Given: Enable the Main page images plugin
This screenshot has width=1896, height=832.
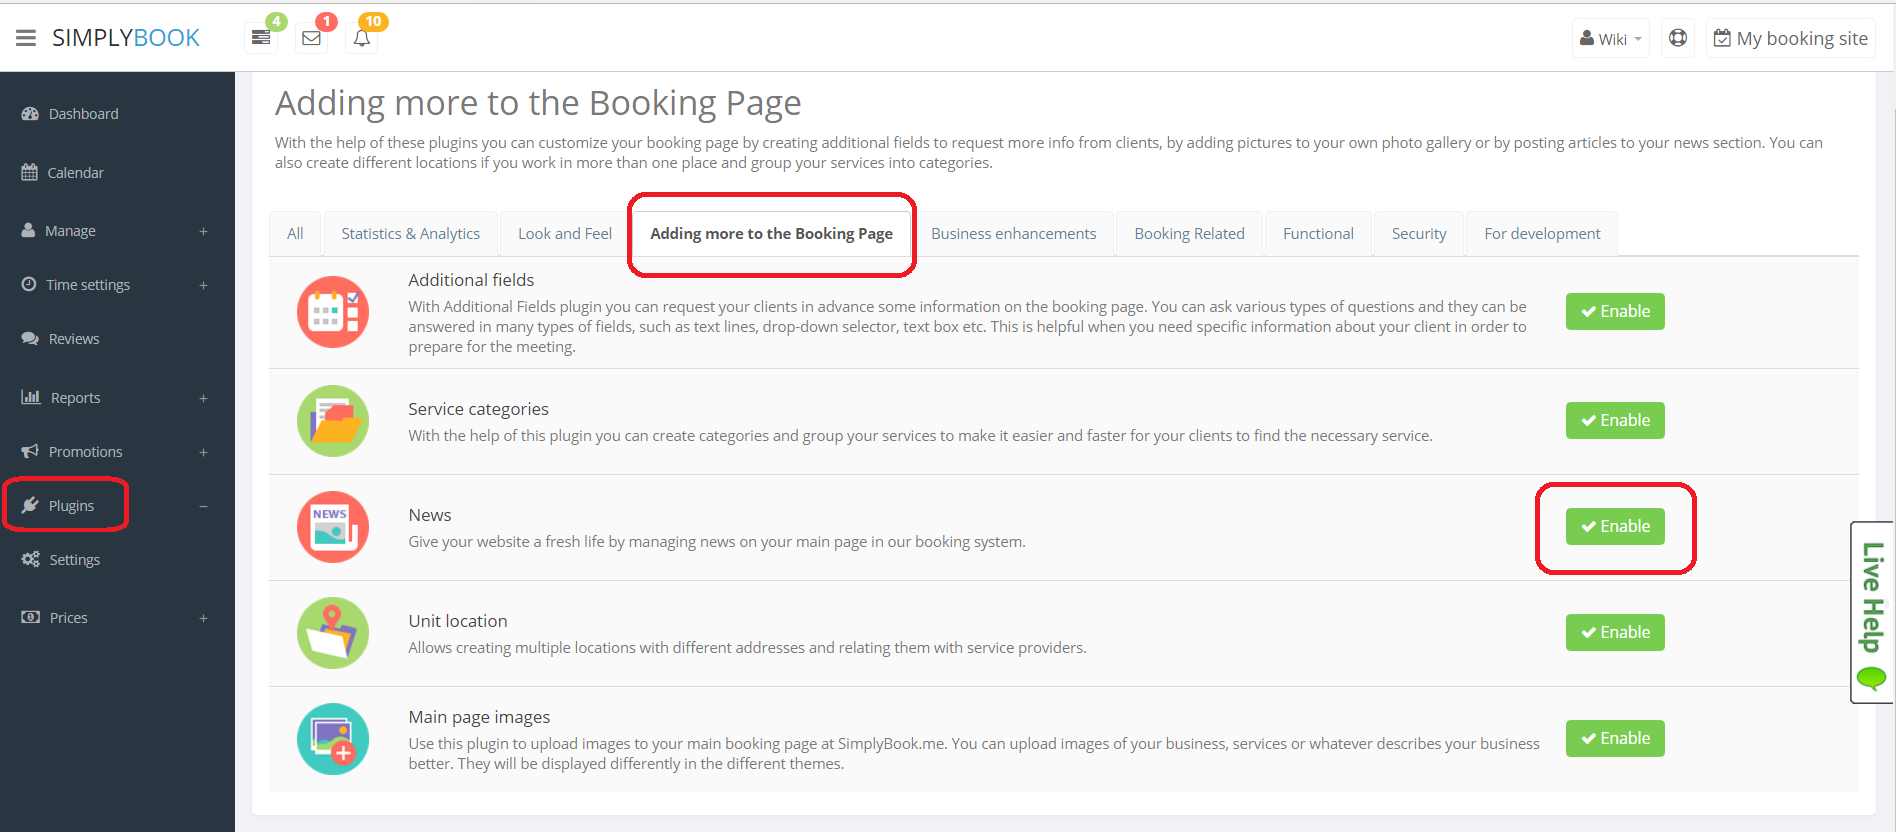Looking at the screenshot, I should pos(1615,739).
